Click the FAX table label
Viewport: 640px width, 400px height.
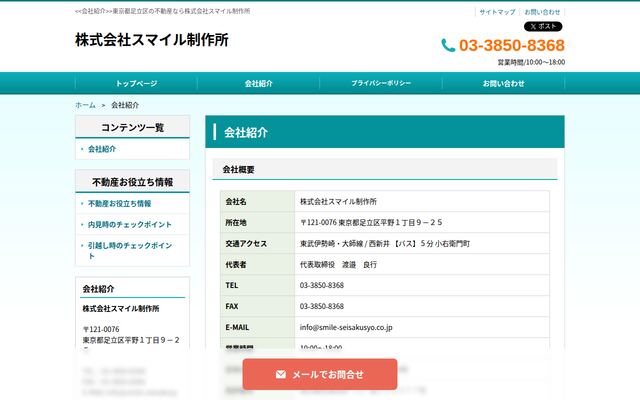point(231,306)
